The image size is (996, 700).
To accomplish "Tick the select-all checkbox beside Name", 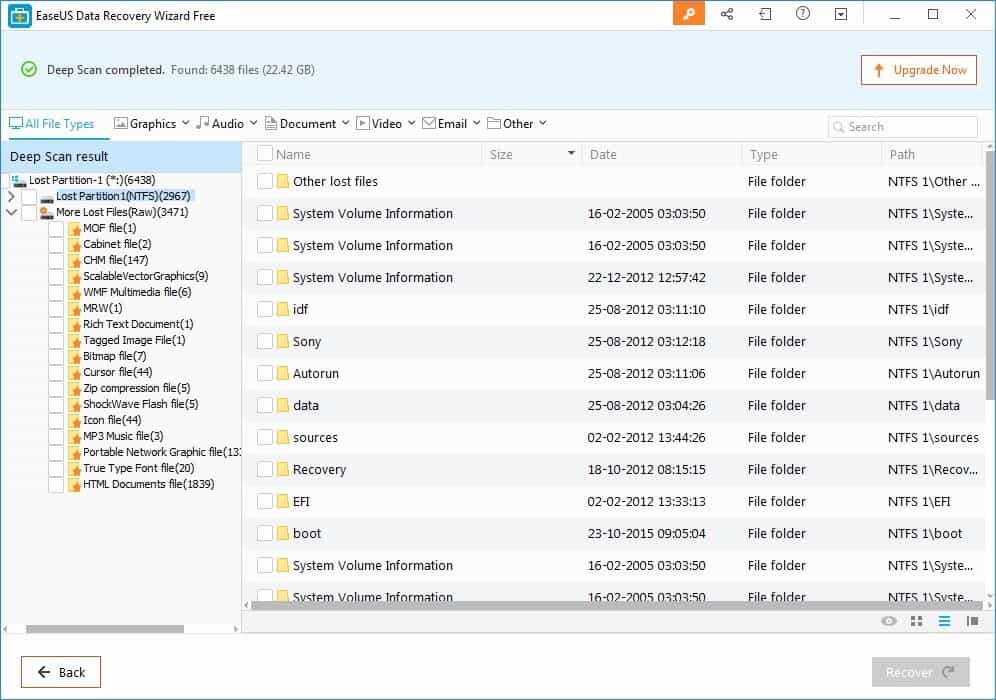I will 265,153.
